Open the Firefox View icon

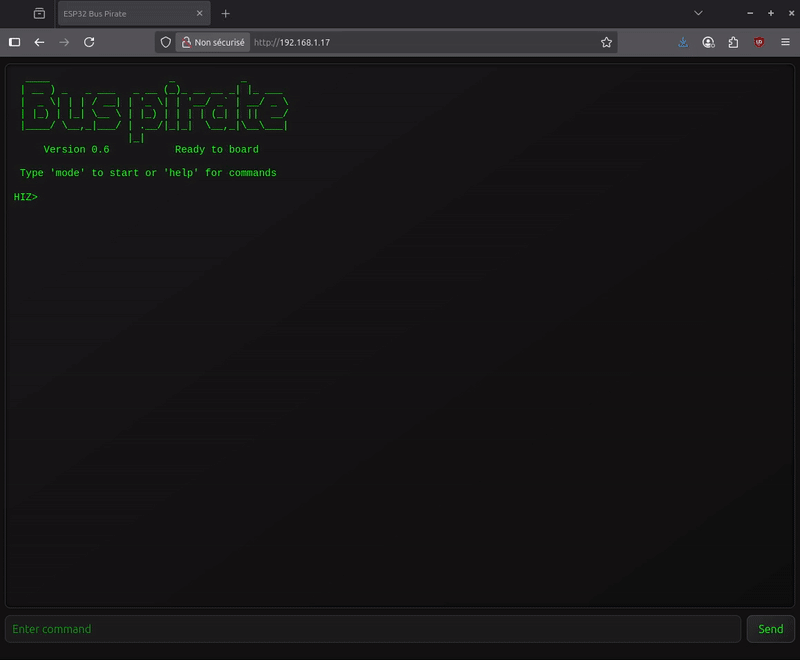tap(39, 14)
